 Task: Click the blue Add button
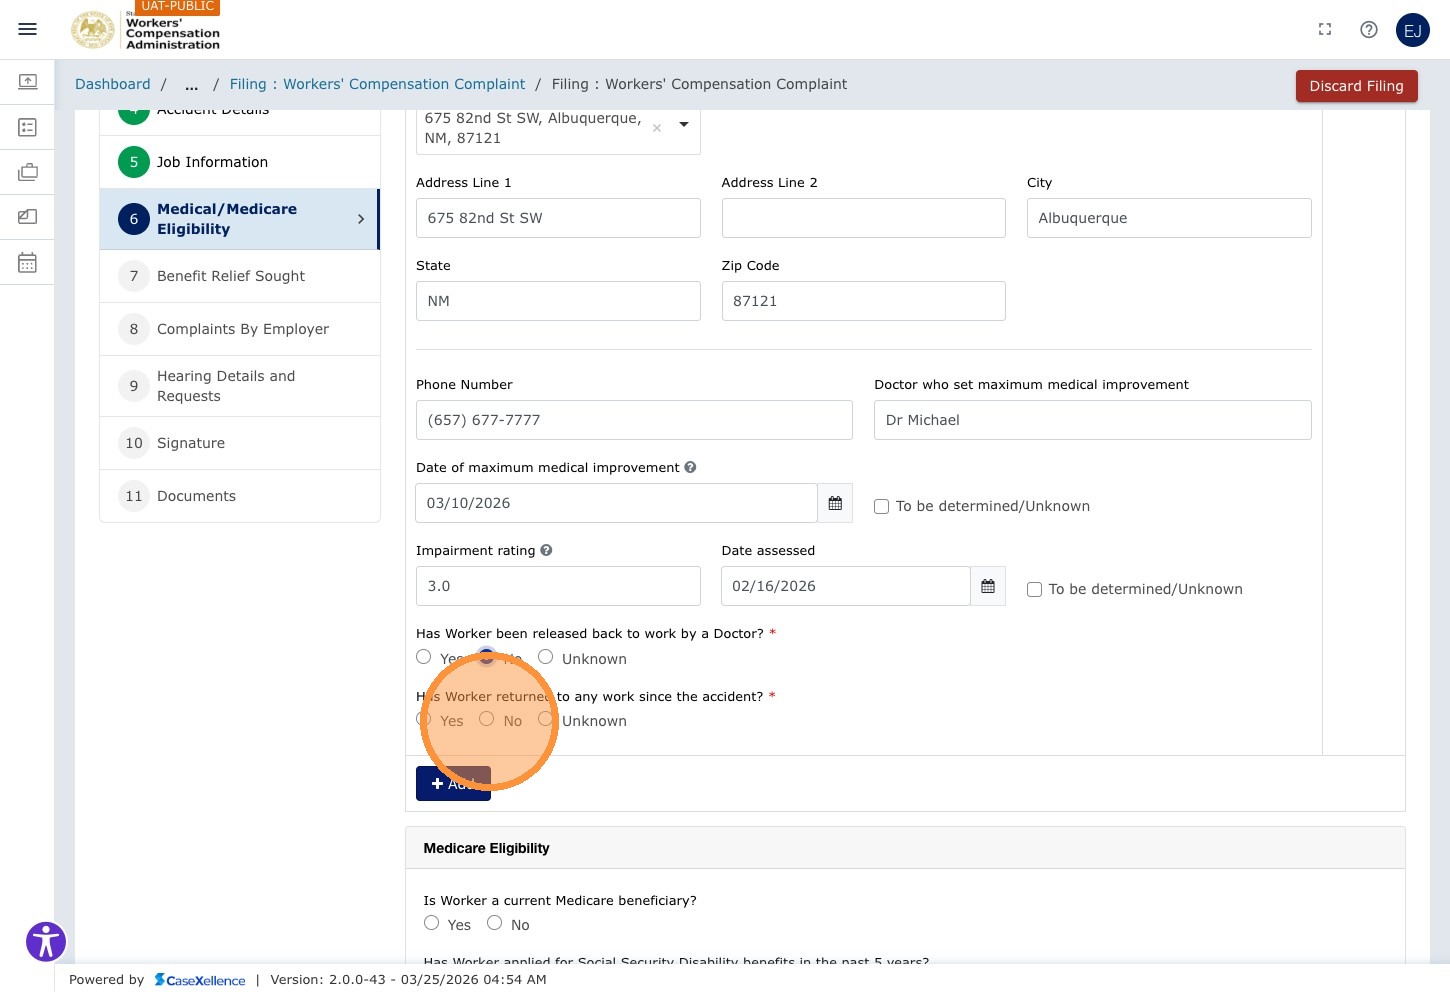coord(453,784)
